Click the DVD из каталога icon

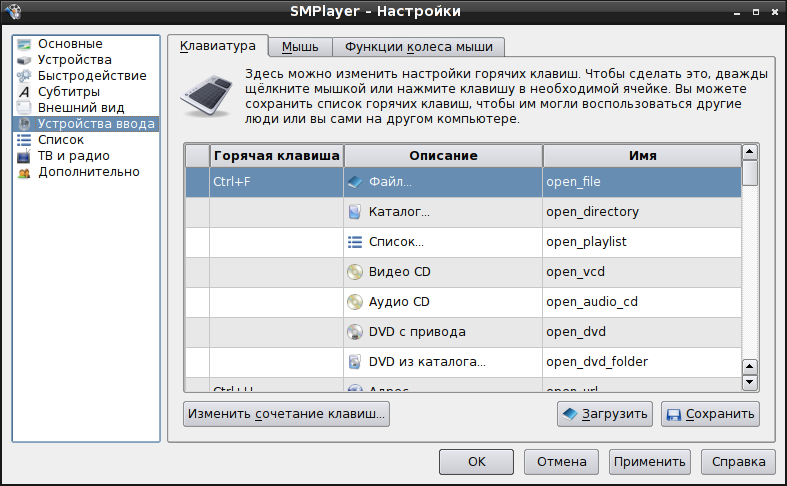[x=355, y=362]
